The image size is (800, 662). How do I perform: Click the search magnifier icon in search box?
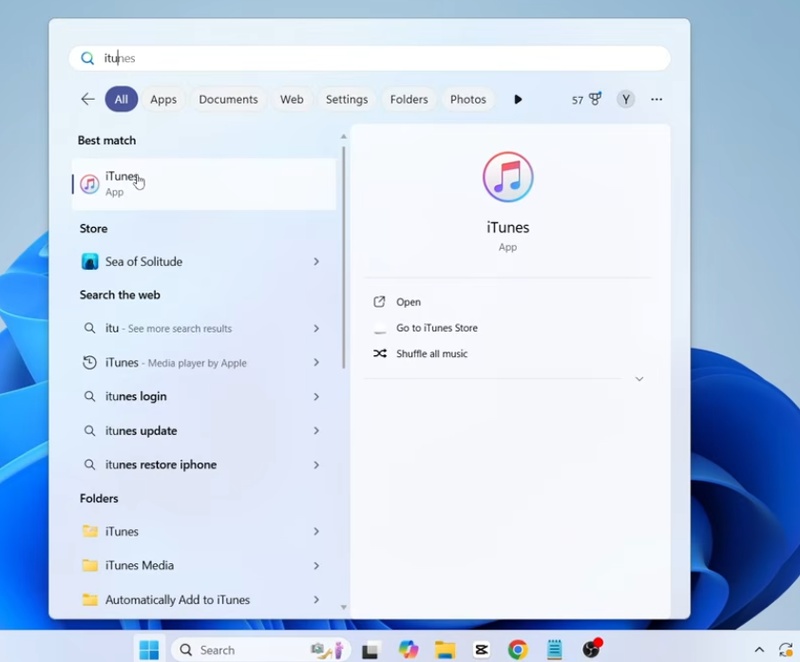coord(88,58)
